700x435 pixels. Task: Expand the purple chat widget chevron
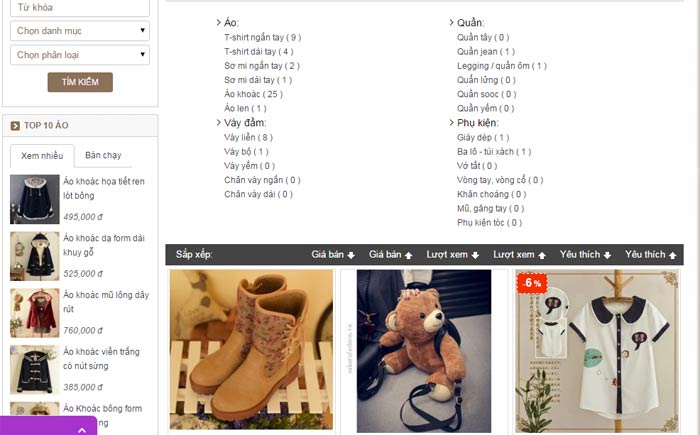tap(82, 430)
